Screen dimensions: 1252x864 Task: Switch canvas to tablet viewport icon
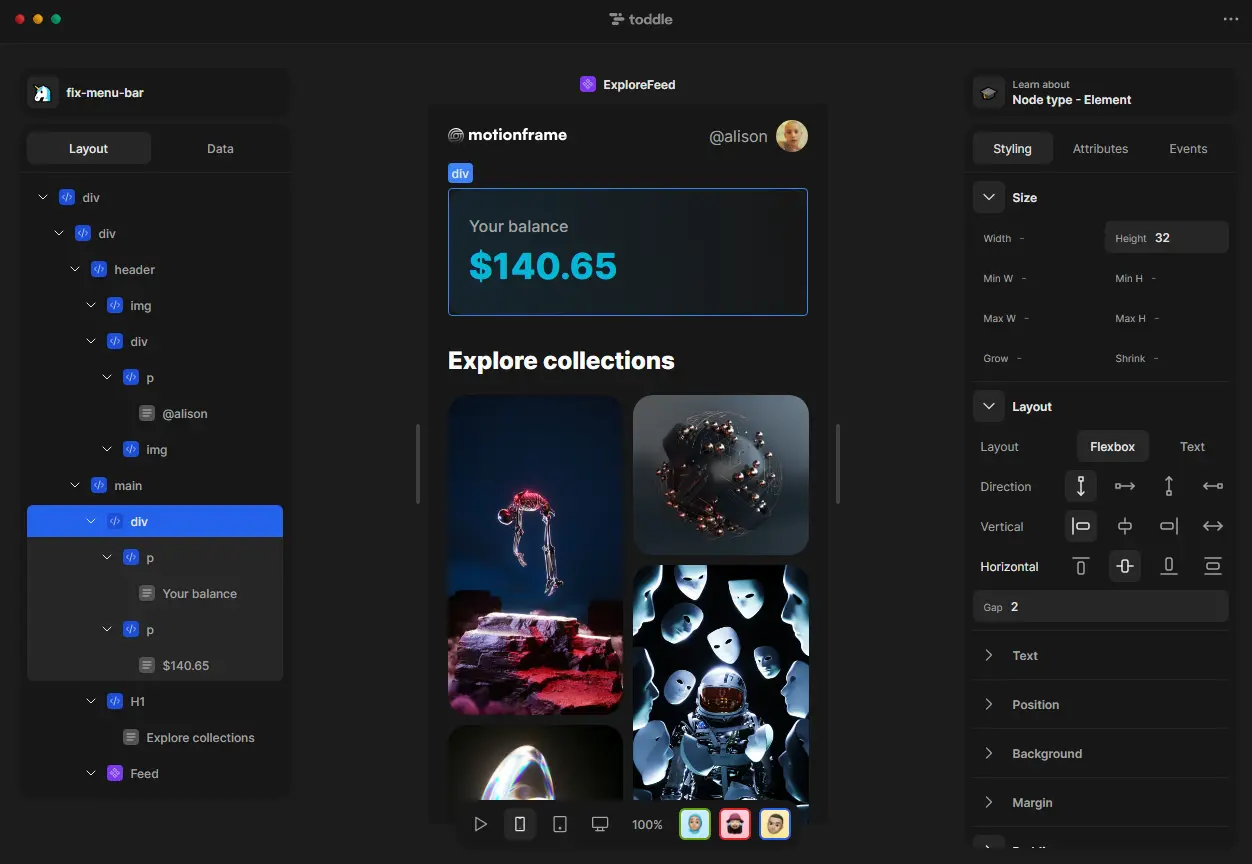(x=560, y=824)
